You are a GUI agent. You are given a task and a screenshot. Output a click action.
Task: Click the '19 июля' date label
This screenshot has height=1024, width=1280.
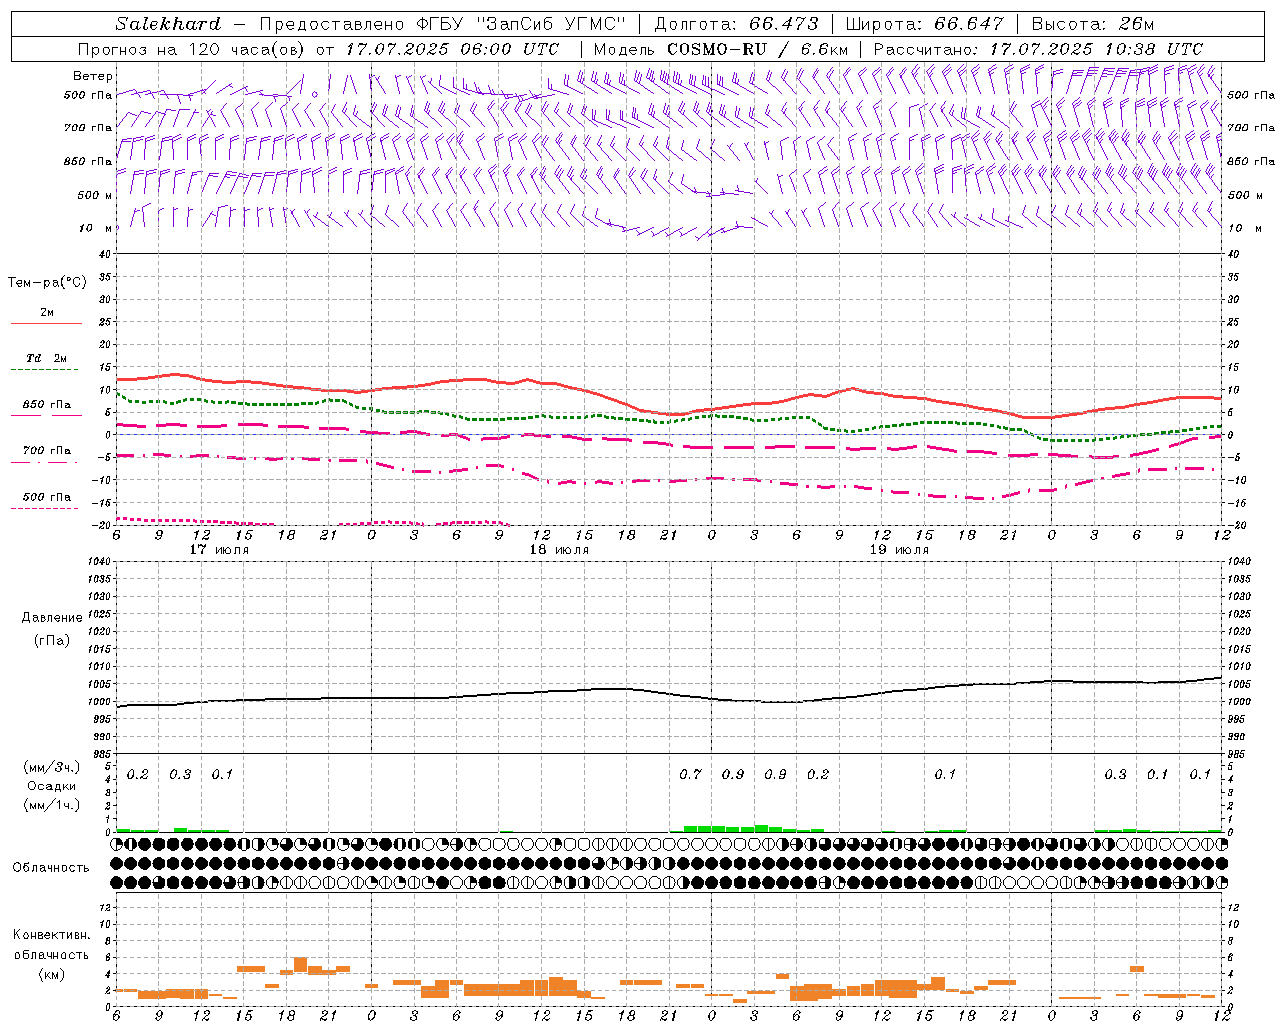899,550
